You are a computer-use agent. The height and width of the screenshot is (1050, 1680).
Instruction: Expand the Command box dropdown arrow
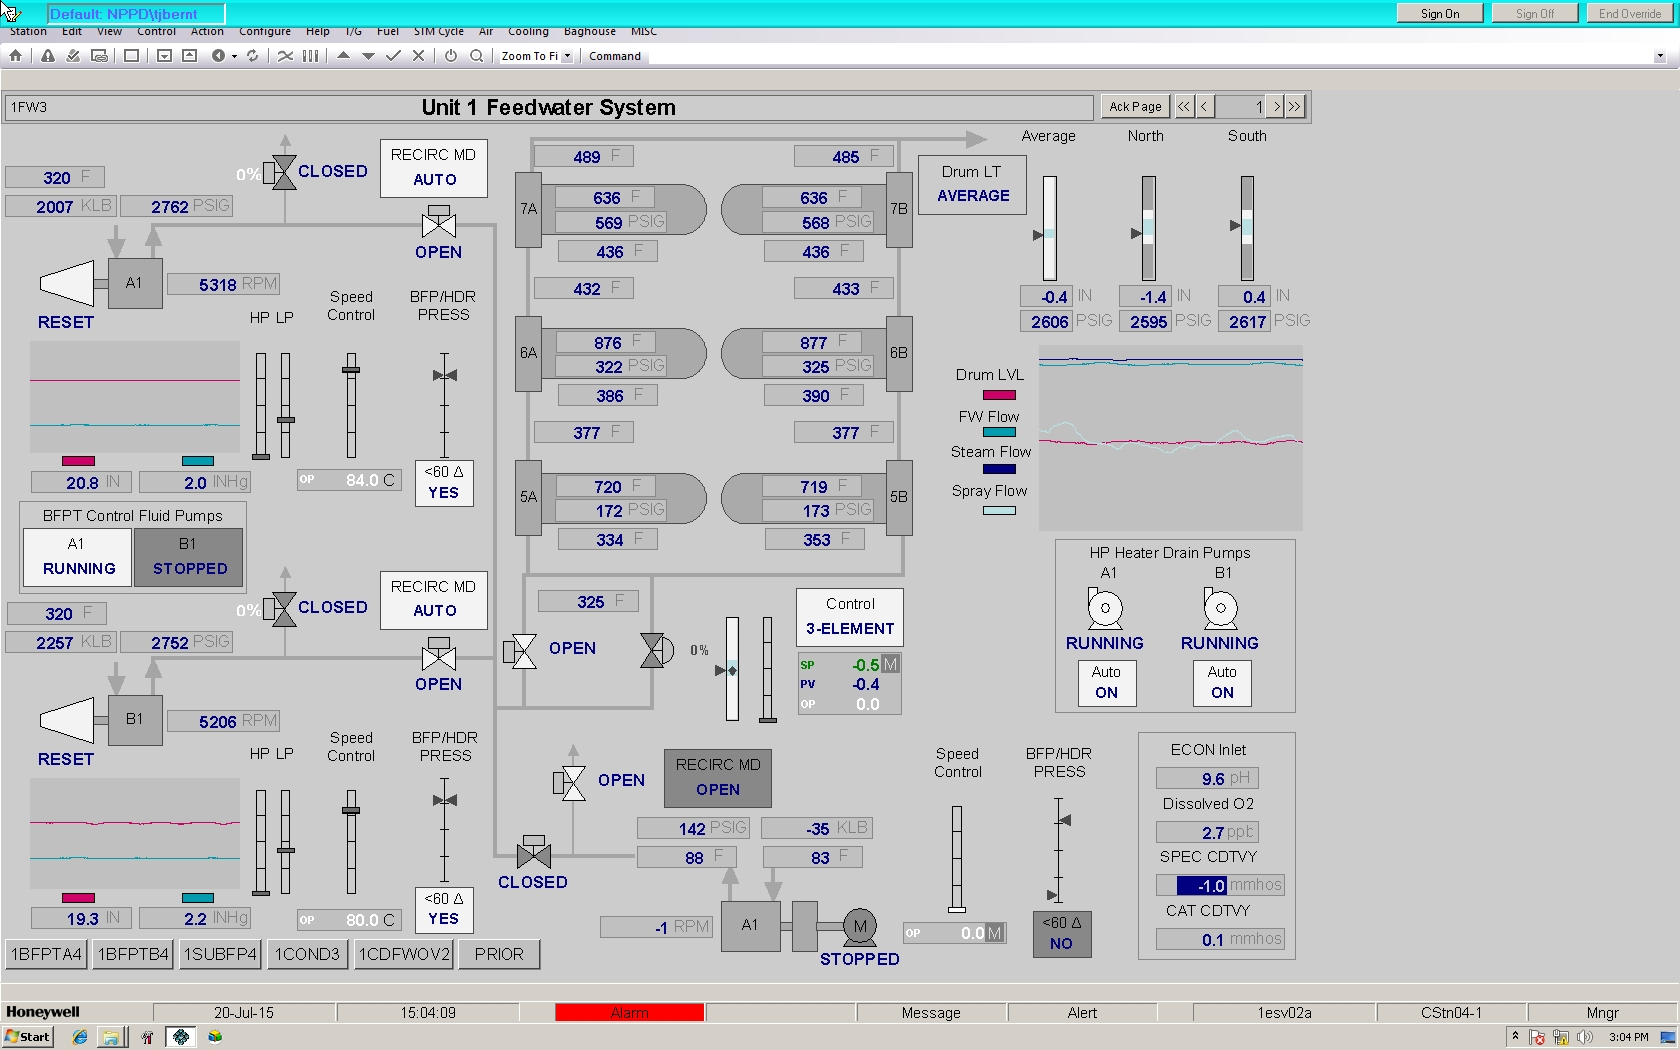[x=1660, y=57]
